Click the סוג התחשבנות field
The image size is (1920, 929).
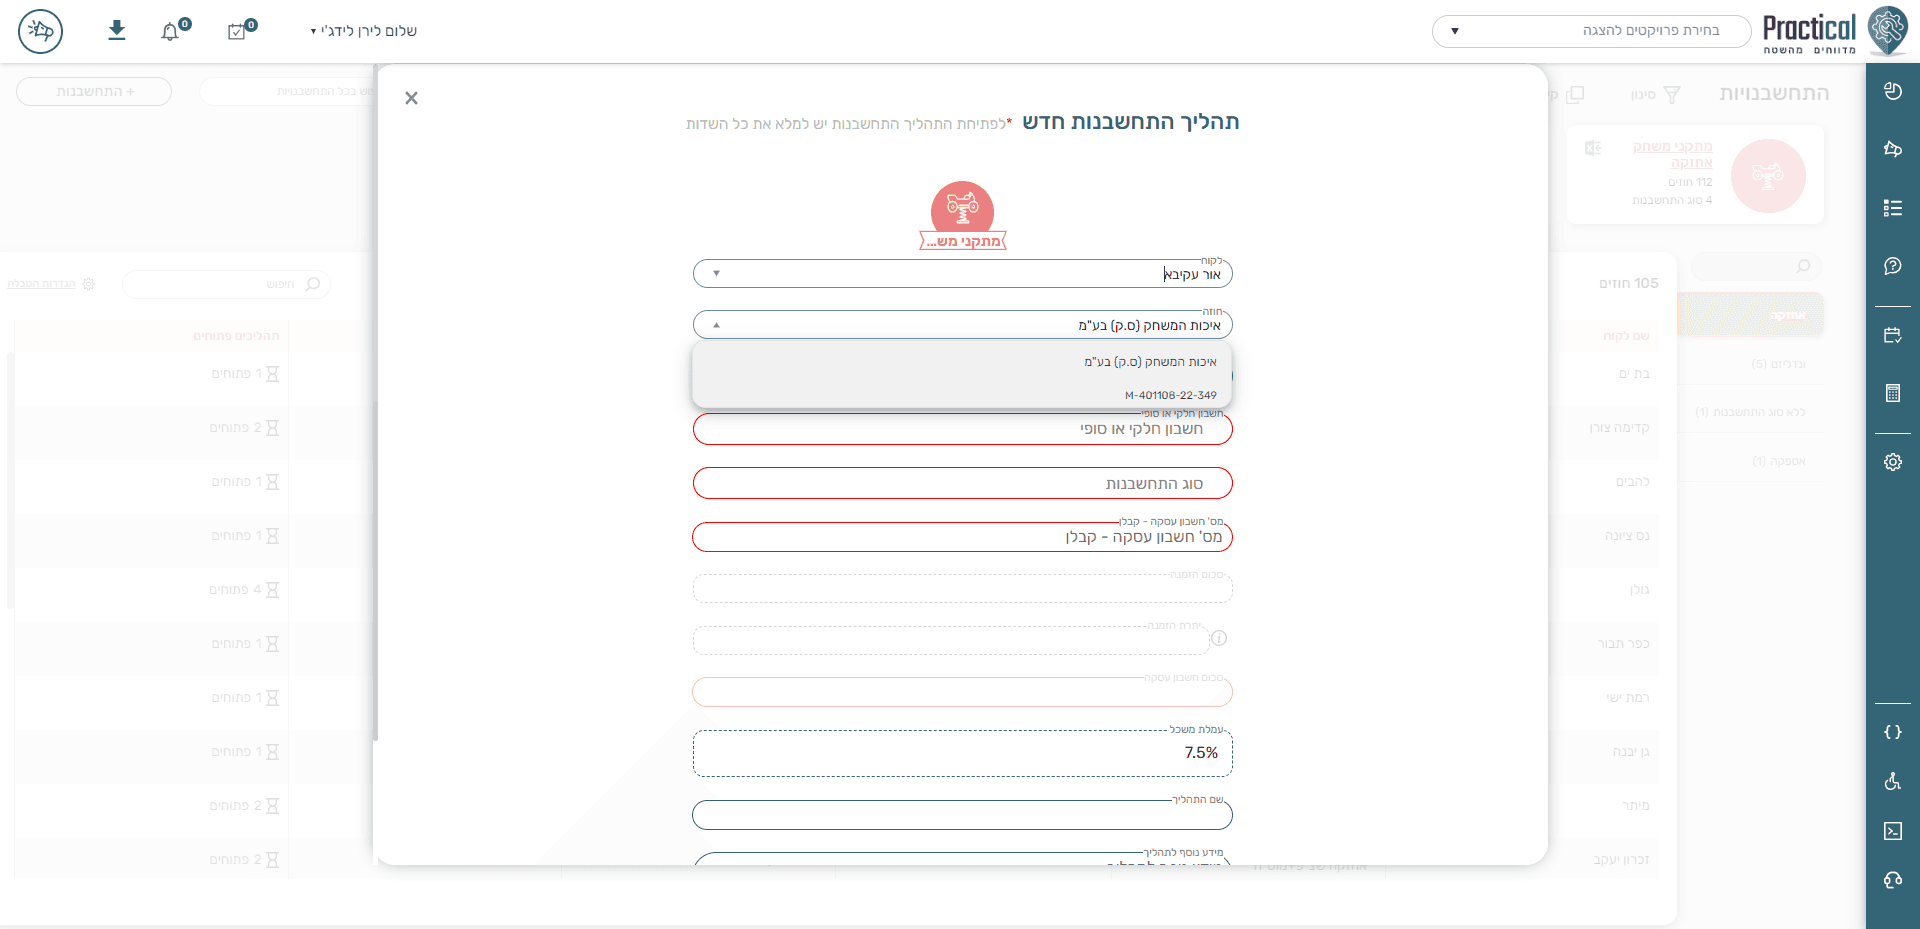[962, 483]
